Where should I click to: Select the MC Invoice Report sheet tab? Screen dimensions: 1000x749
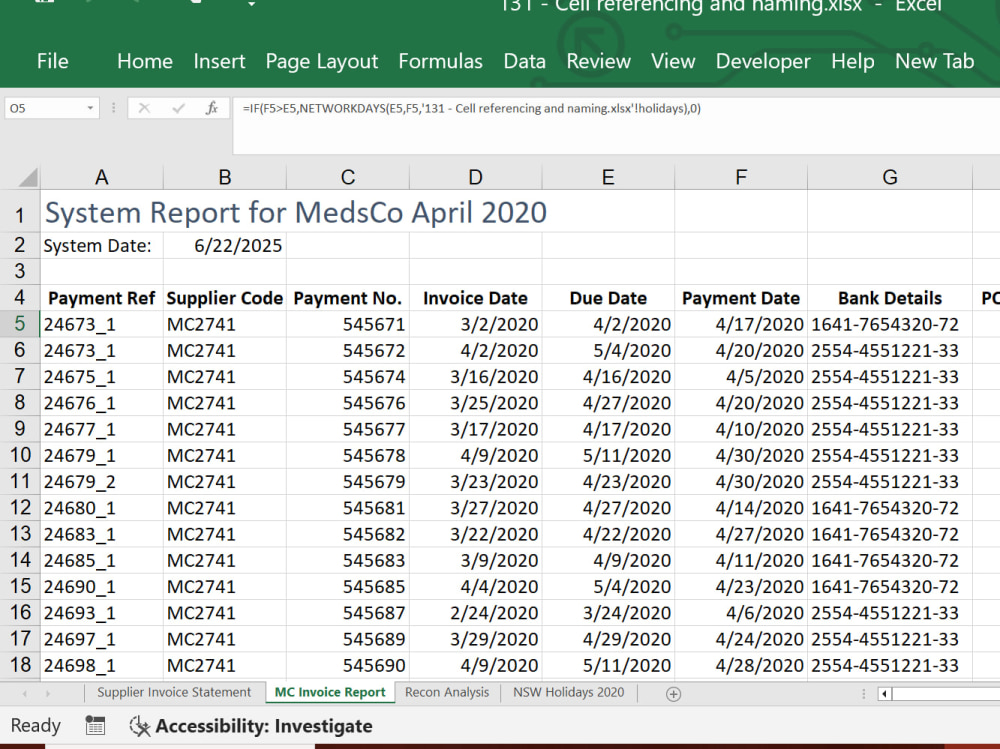330,692
